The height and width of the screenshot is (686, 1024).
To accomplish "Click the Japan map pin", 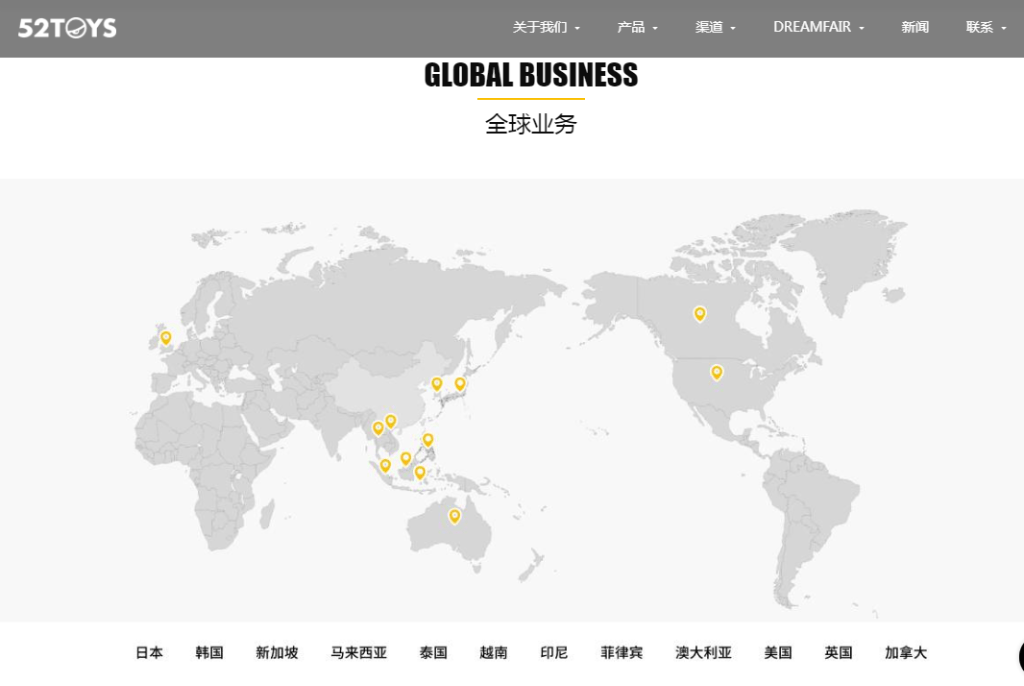I will [x=460, y=384].
